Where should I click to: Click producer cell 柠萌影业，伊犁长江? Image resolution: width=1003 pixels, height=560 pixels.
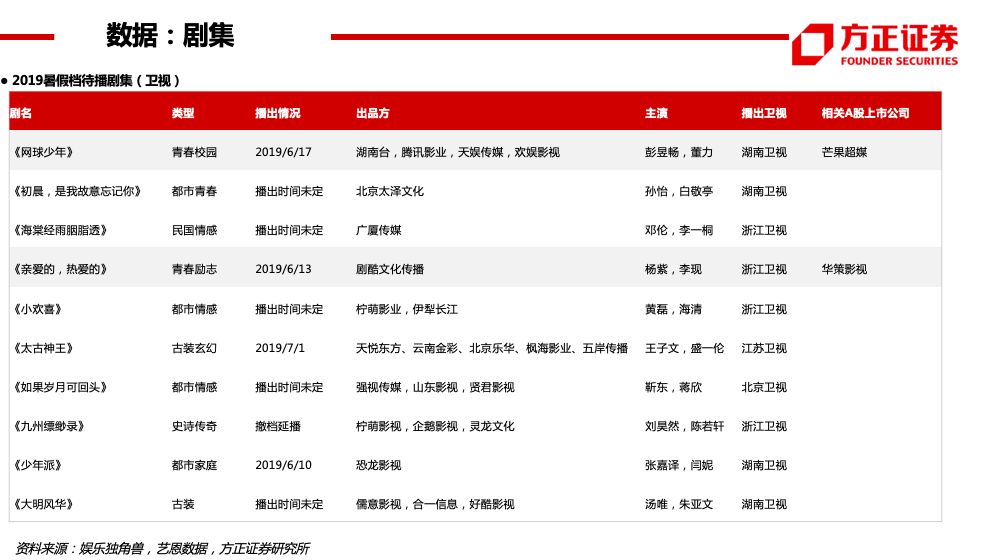coord(407,309)
